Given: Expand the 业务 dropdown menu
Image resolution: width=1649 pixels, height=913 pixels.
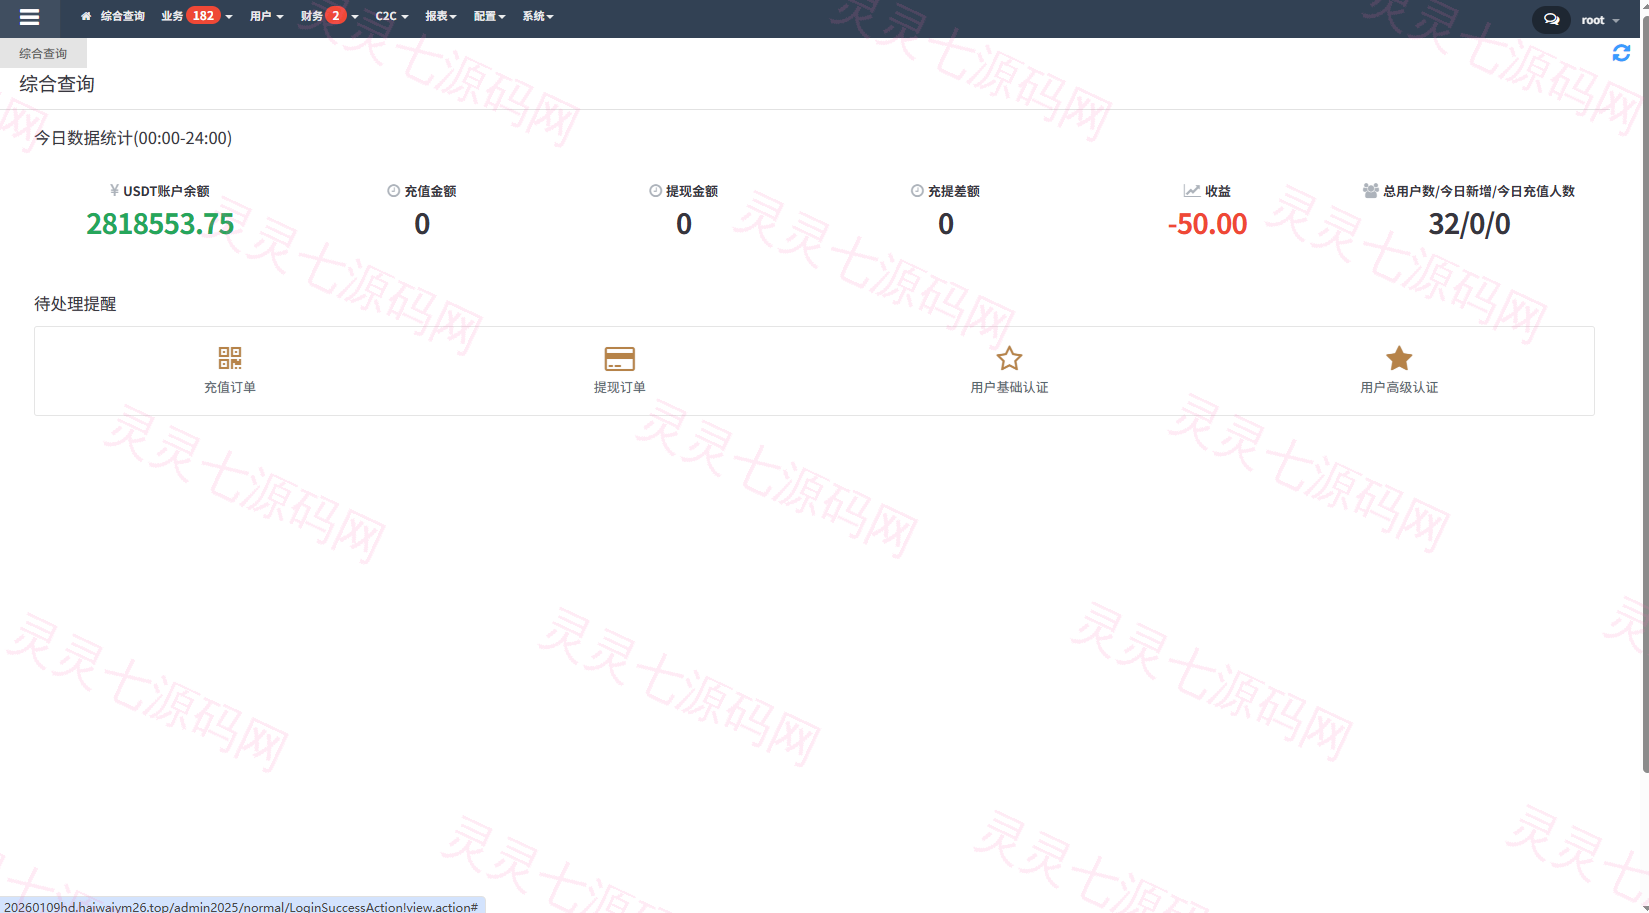Looking at the screenshot, I should 196,16.
